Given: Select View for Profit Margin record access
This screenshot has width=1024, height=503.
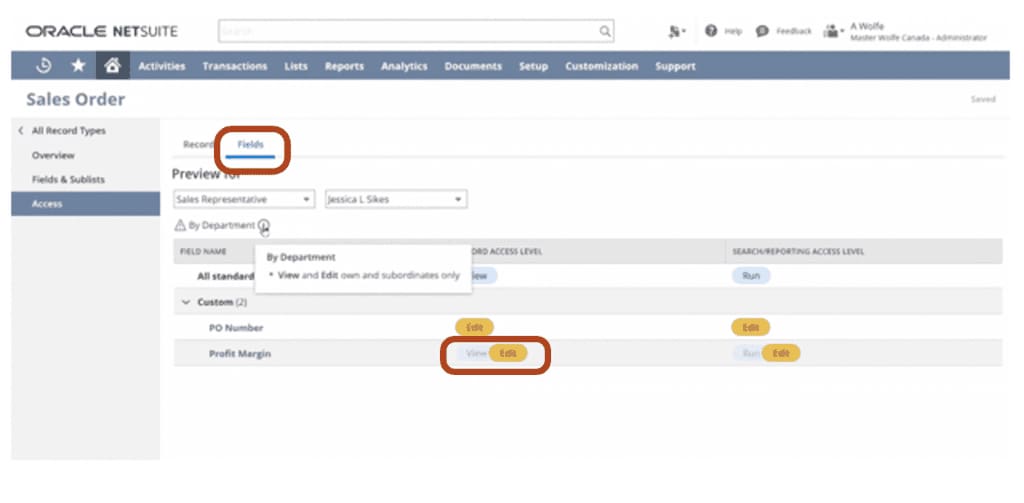Looking at the screenshot, I should click(x=474, y=353).
